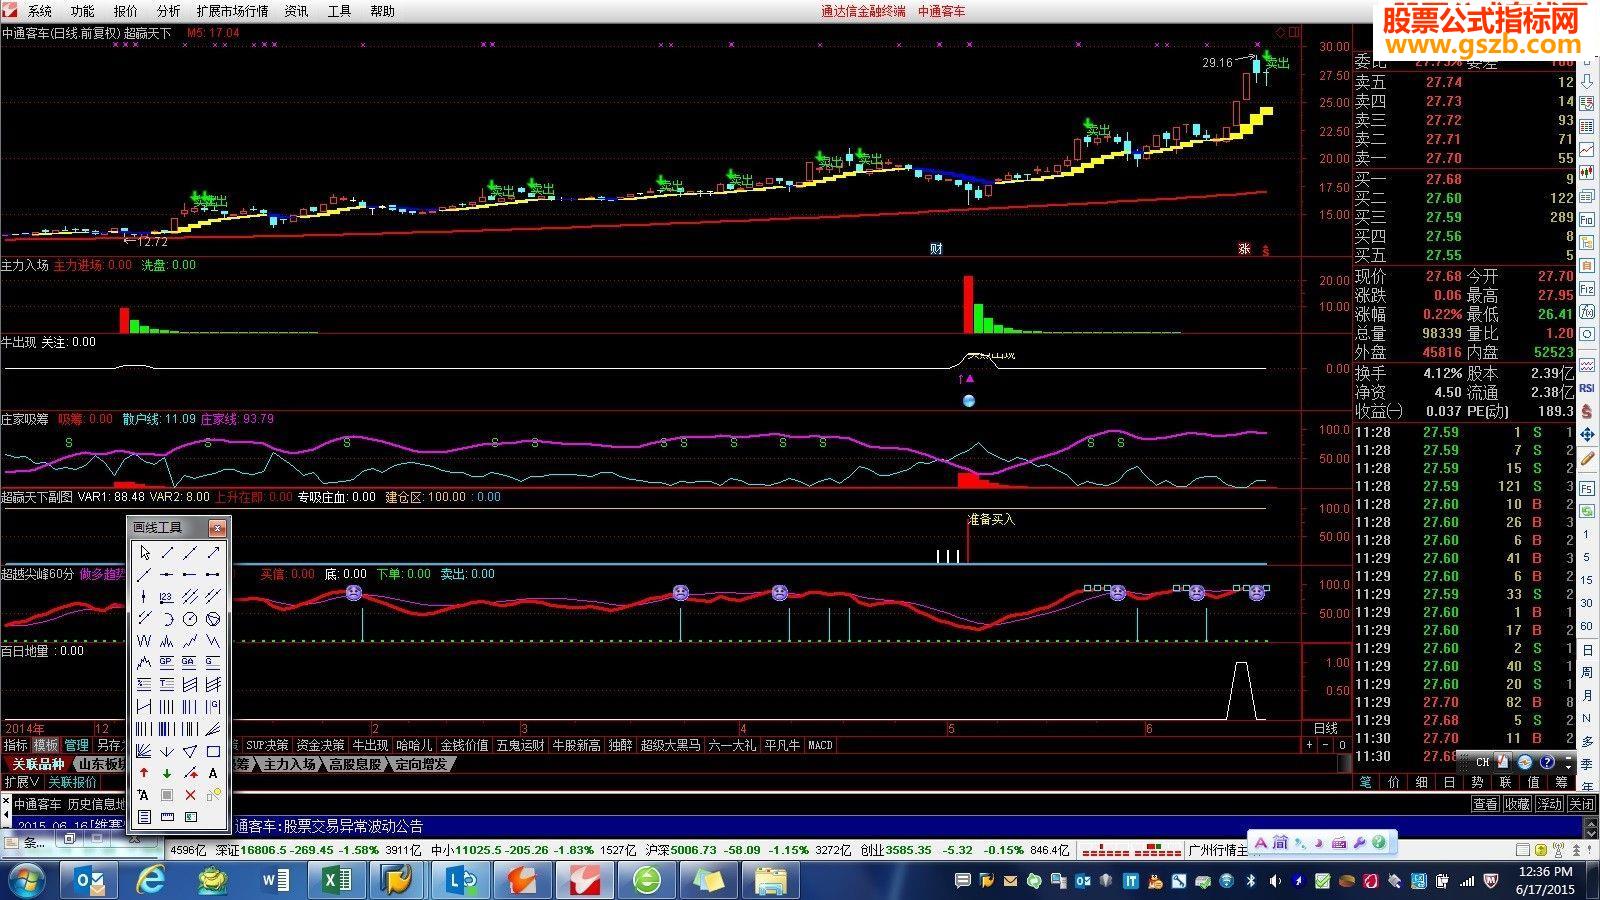Click the 查看 button
This screenshot has height=900, width=1600.
1486,804
